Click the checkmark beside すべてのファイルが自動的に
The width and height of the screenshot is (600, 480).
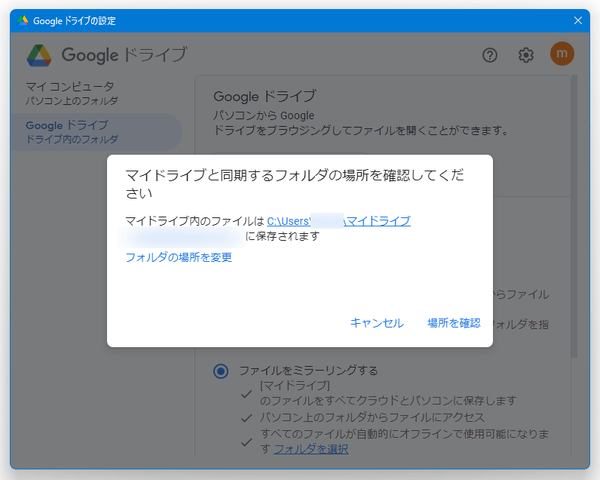click(246, 441)
